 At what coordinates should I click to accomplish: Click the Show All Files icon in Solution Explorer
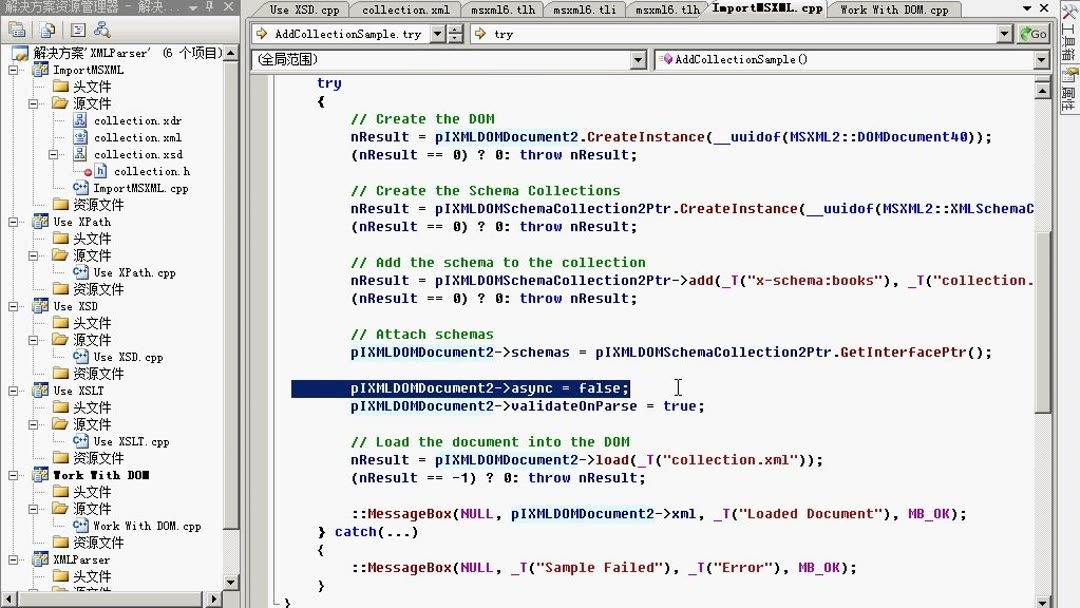46,30
